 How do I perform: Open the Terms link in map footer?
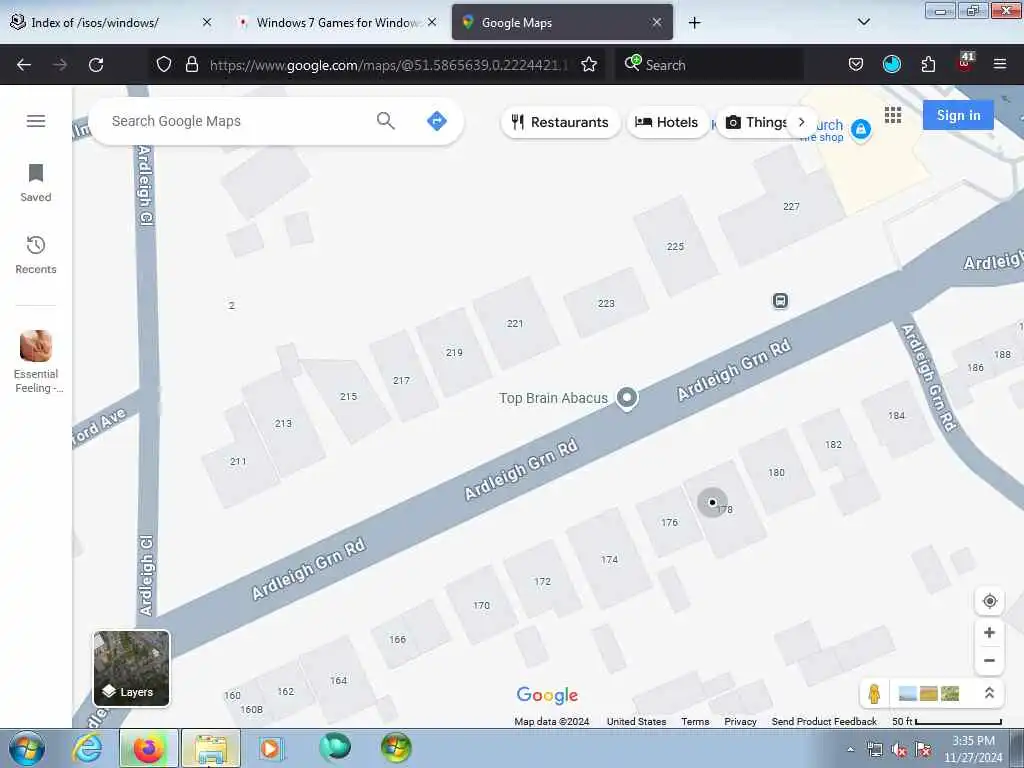pyautogui.click(x=695, y=722)
